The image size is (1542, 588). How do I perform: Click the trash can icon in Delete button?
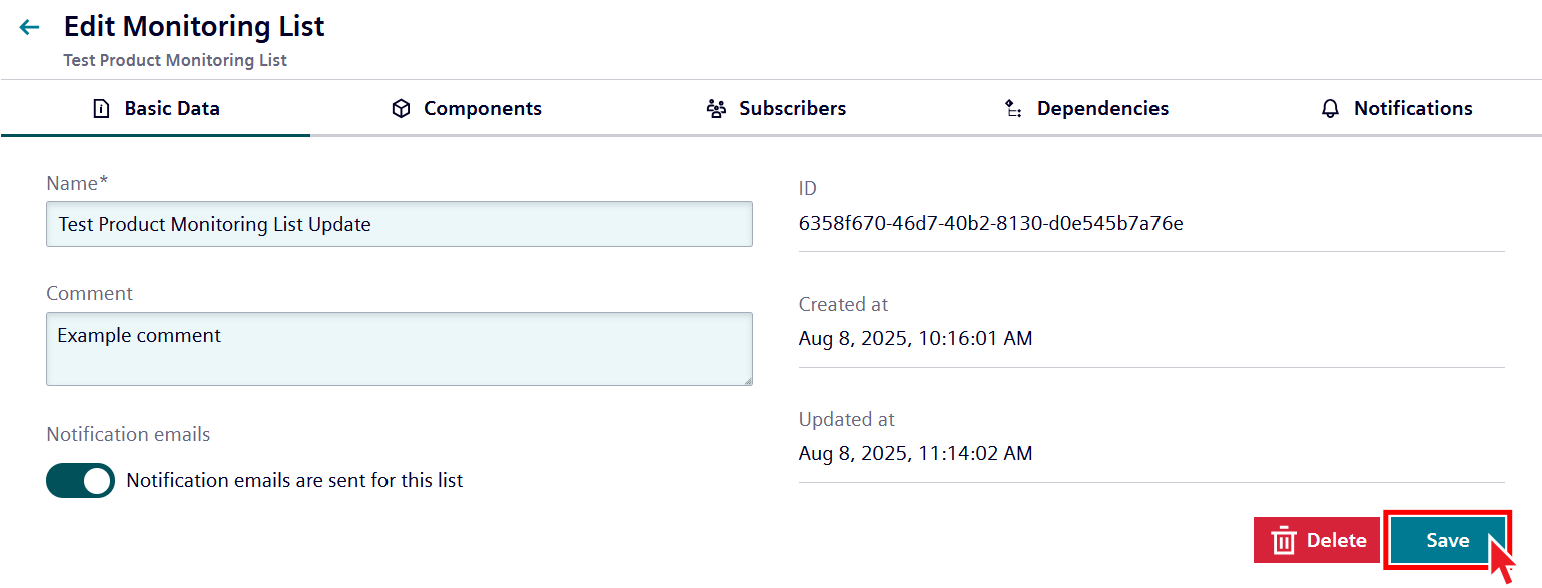coord(1283,541)
